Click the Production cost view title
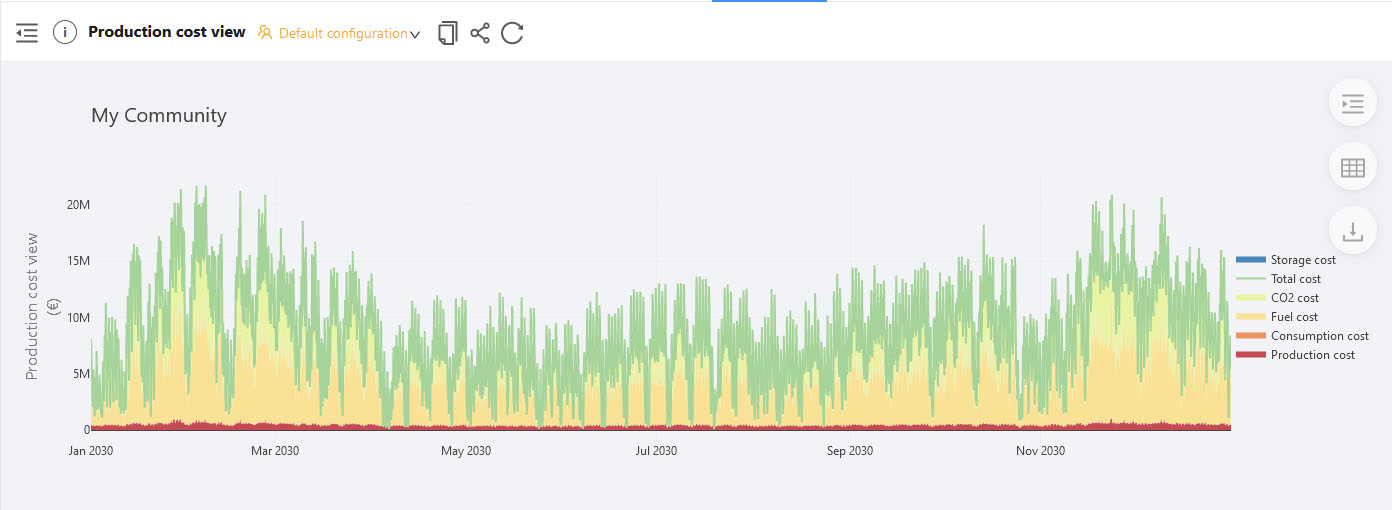Screen dimensions: 1392x510 tap(167, 32)
